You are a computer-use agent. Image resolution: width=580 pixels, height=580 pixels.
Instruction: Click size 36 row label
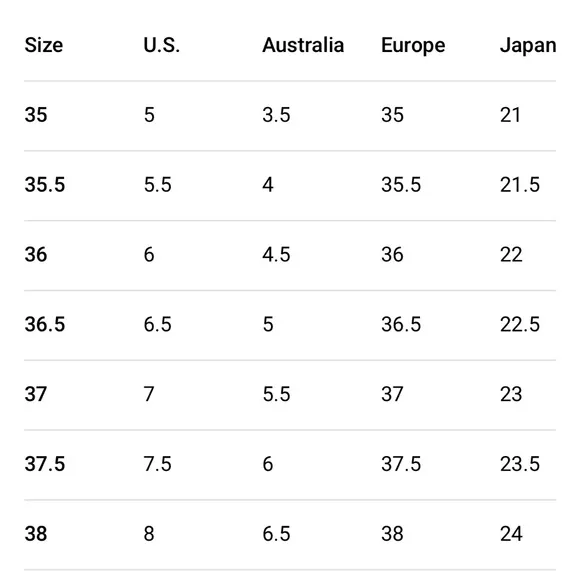click(36, 254)
